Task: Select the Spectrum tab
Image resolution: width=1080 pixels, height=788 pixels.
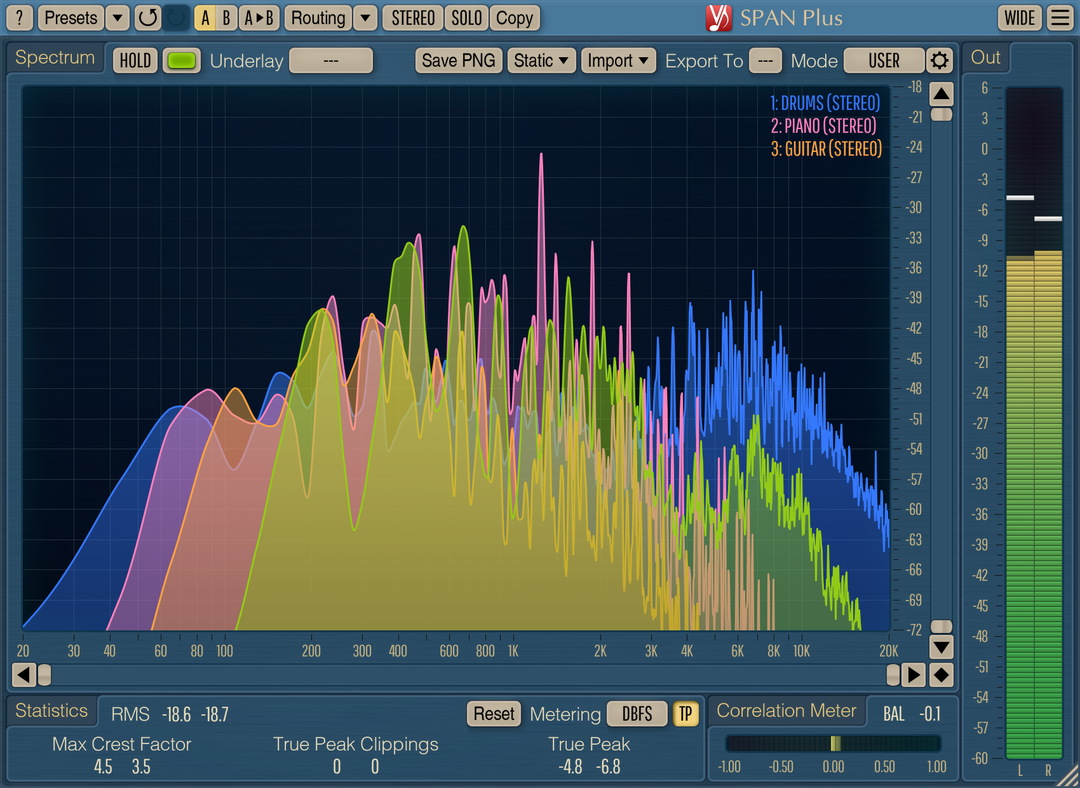Action: (55, 58)
